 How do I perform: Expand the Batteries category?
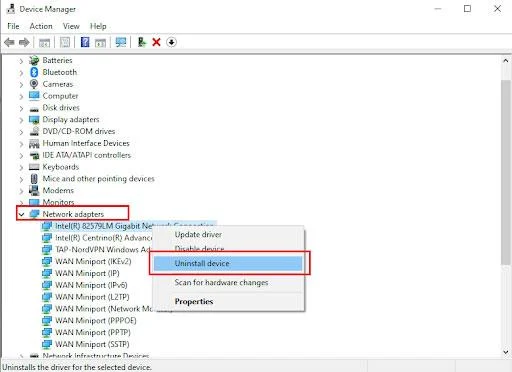coord(21,61)
